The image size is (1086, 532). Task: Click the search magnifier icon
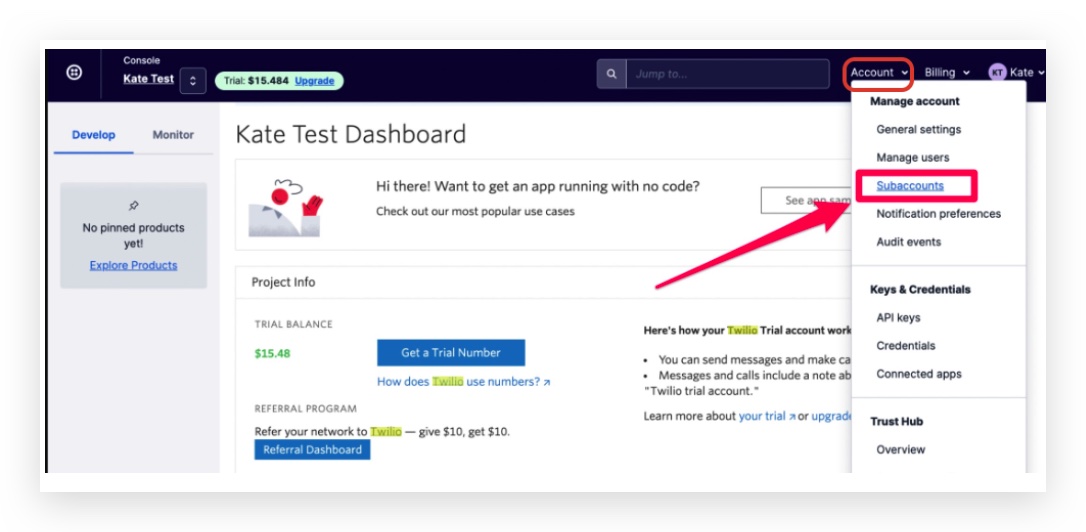[611, 74]
